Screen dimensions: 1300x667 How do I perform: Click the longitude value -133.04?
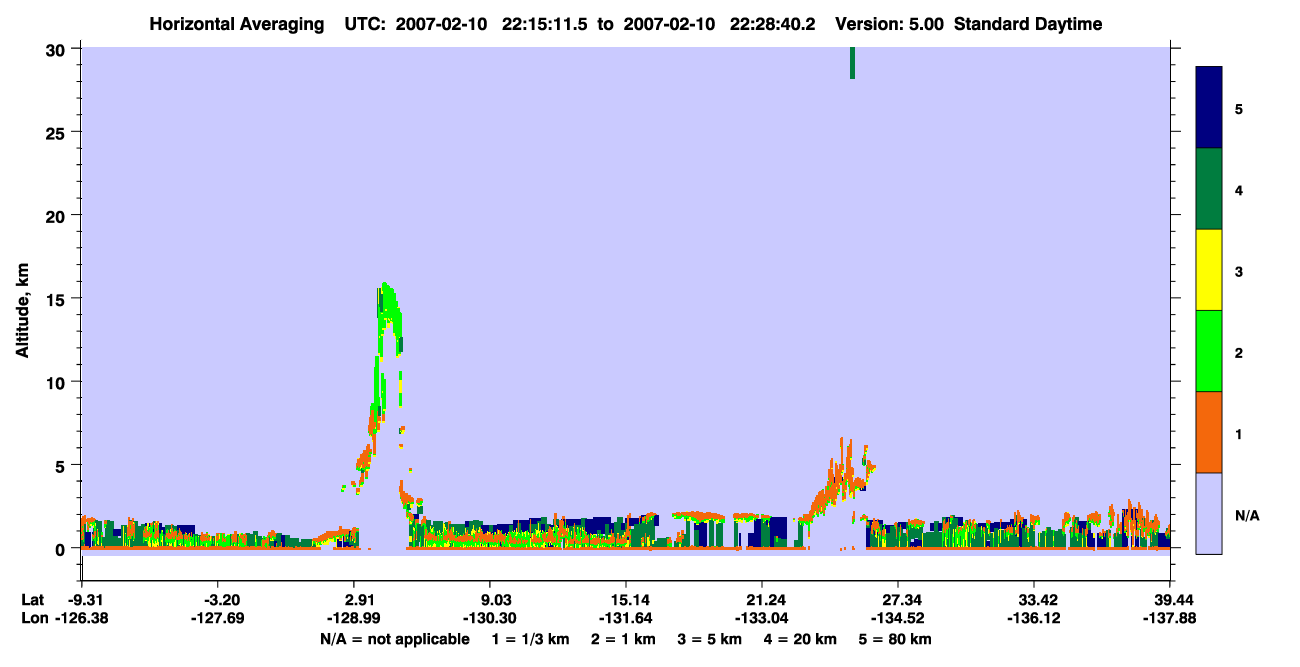click(x=762, y=619)
